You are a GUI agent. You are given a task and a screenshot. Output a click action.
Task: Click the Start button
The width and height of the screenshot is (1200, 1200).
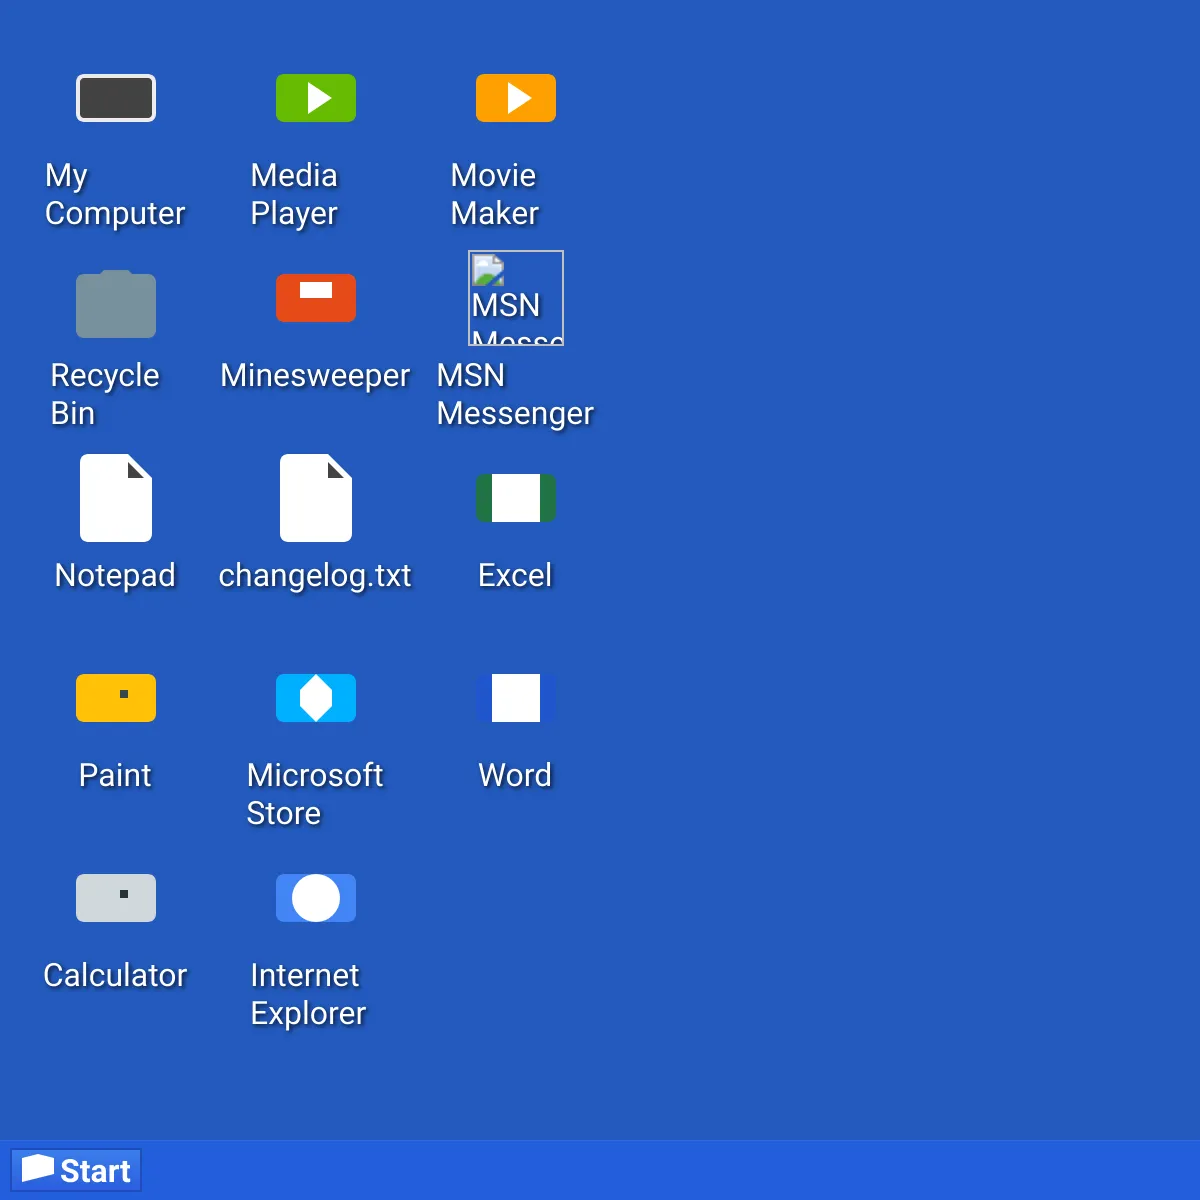[x=76, y=1170]
